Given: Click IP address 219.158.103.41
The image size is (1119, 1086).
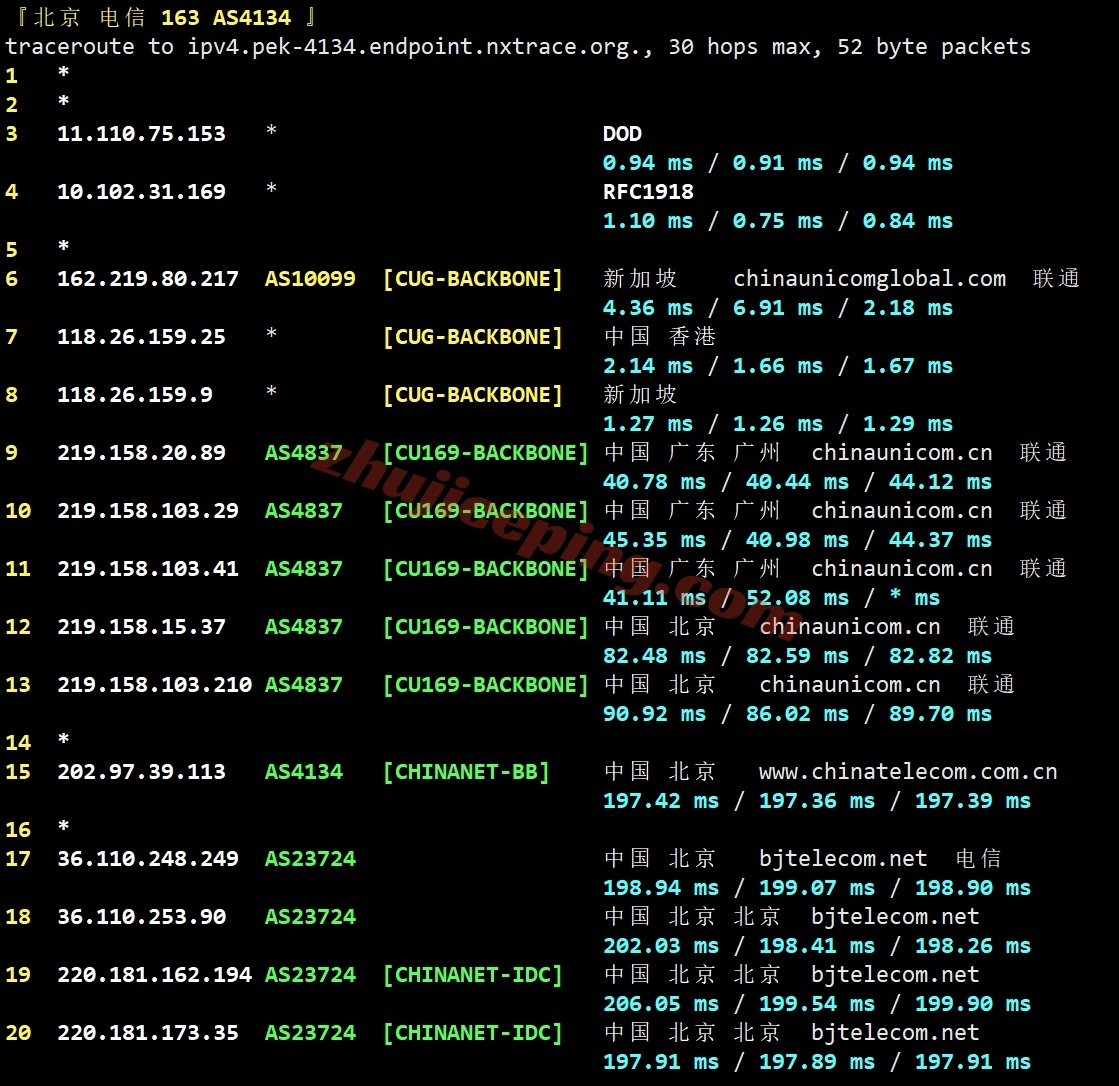Looking at the screenshot, I should [148, 569].
